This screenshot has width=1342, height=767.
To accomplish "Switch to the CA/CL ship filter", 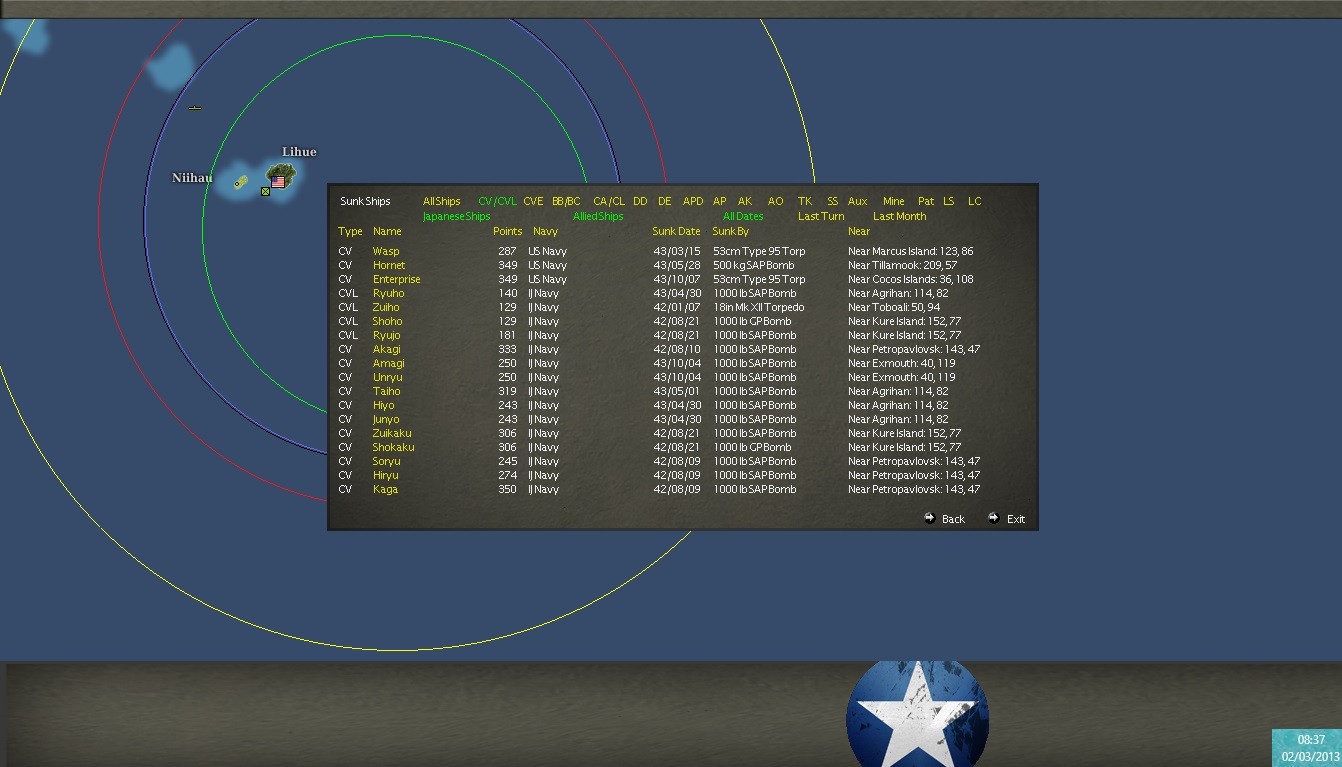I will pyautogui.click(x=609, y=201).
